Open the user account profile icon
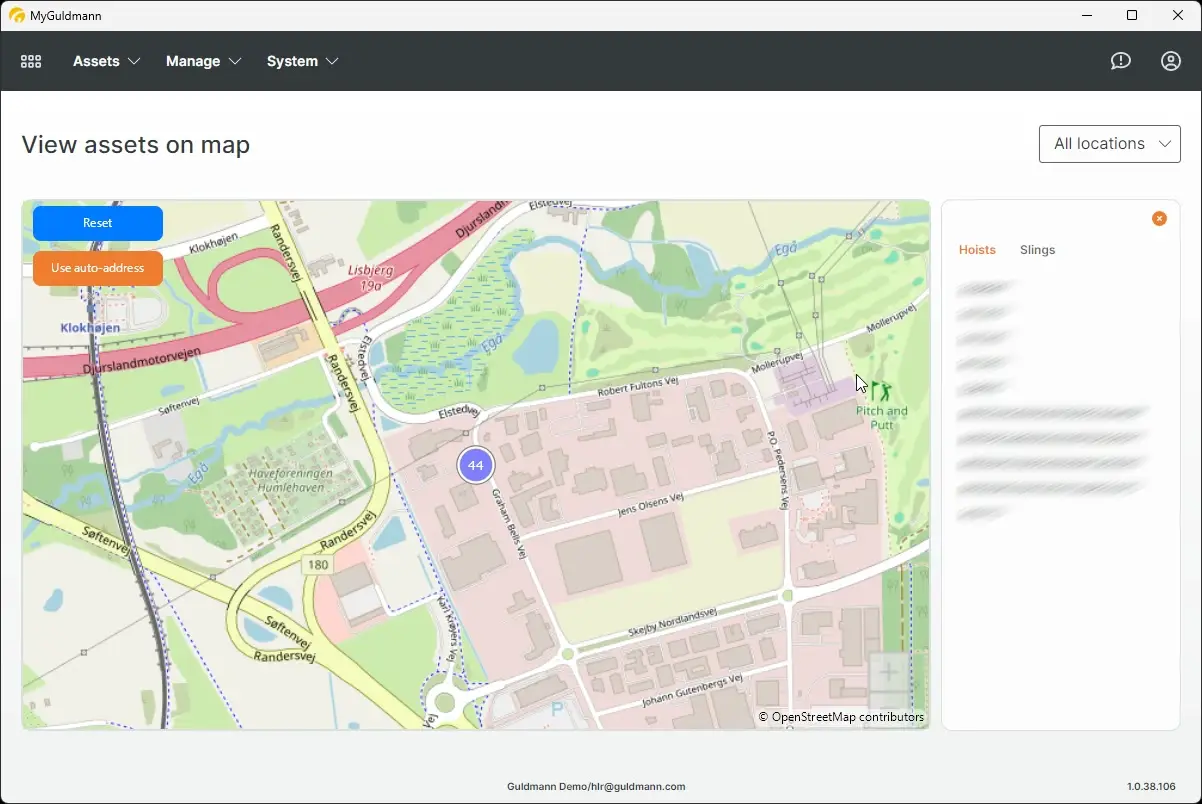 point(1170,61)
